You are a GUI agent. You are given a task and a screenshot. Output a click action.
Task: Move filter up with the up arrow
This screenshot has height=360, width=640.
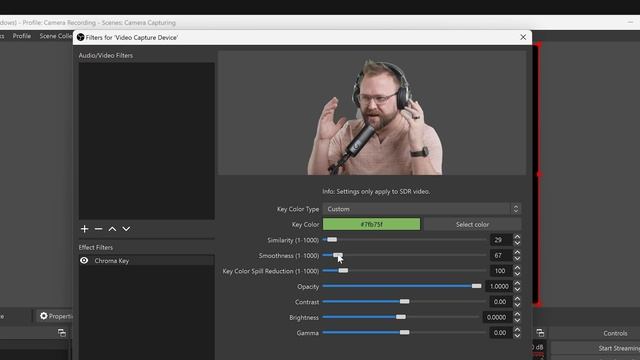112,229
